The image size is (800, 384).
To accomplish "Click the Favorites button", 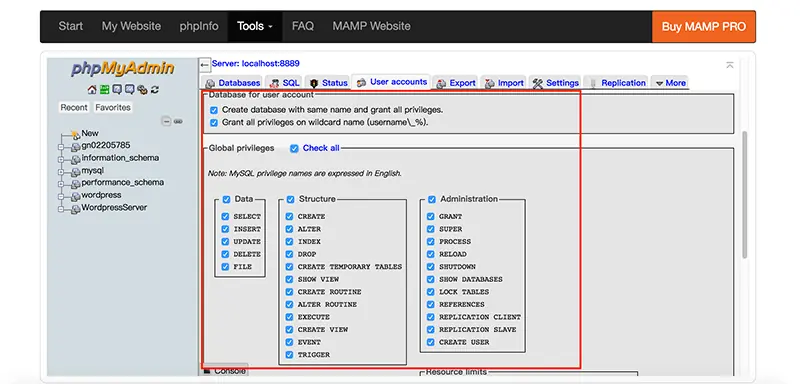I will coord(113,107).
